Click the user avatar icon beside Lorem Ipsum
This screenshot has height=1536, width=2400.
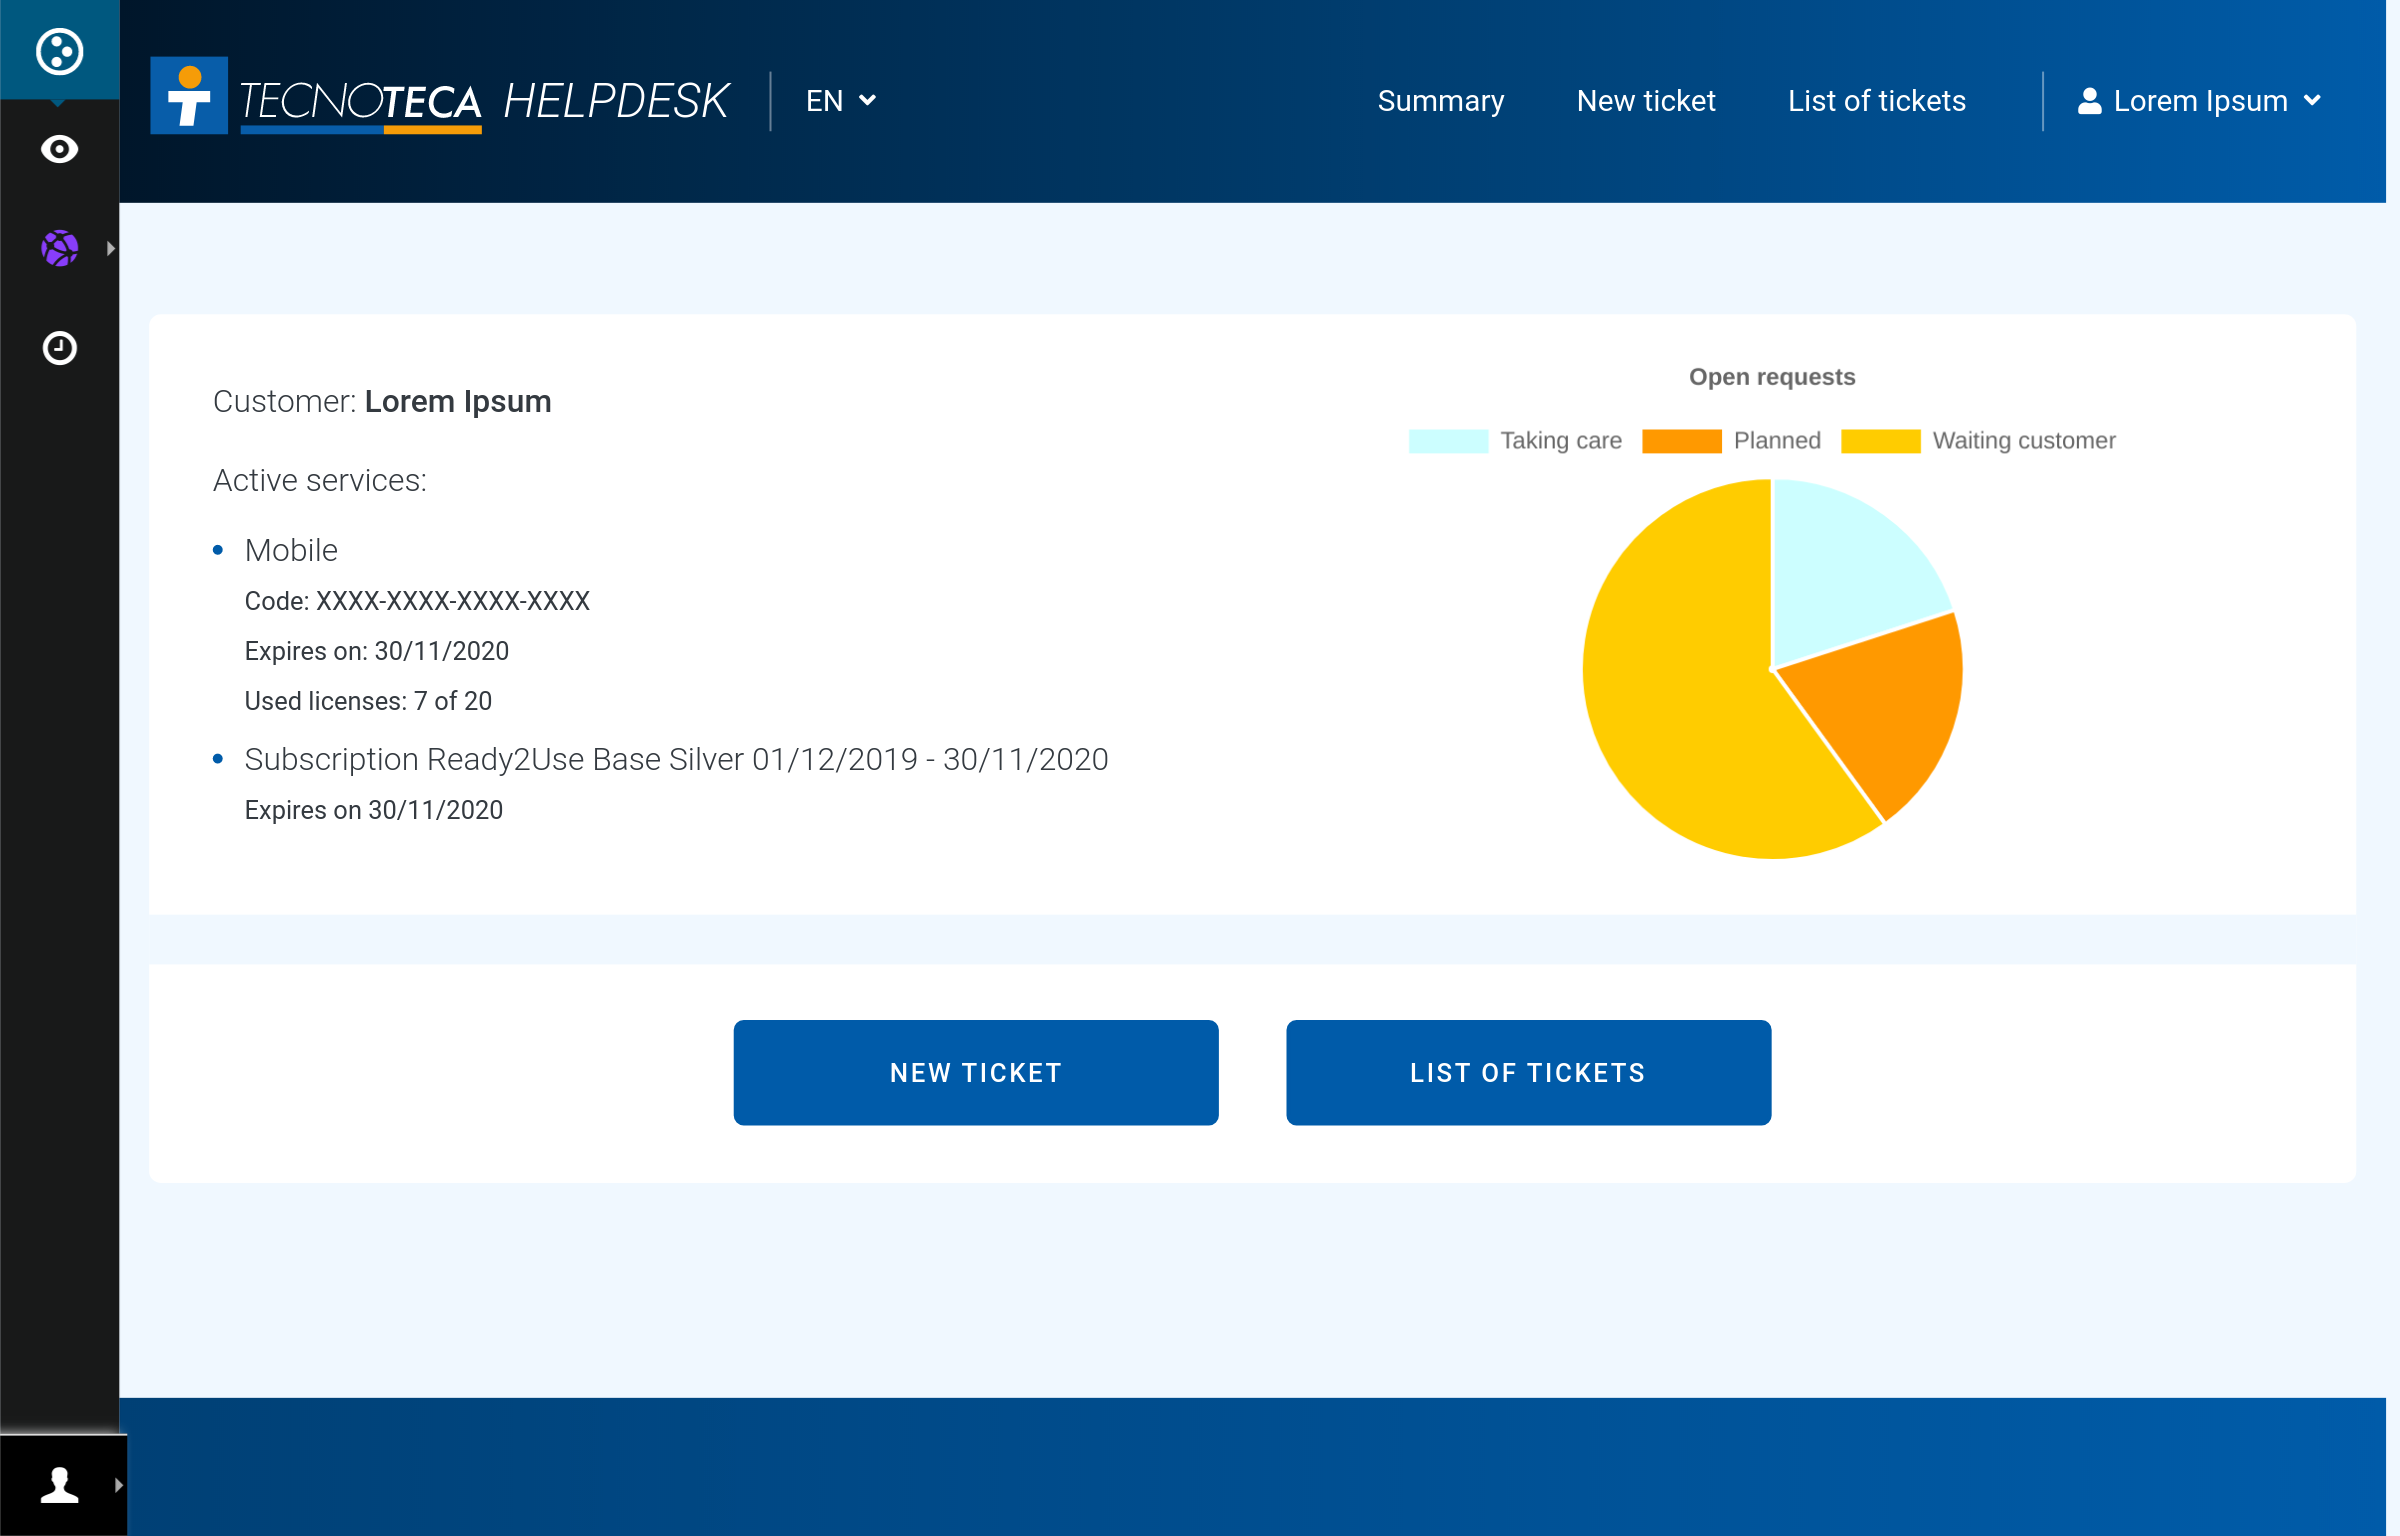[2089, 101]
